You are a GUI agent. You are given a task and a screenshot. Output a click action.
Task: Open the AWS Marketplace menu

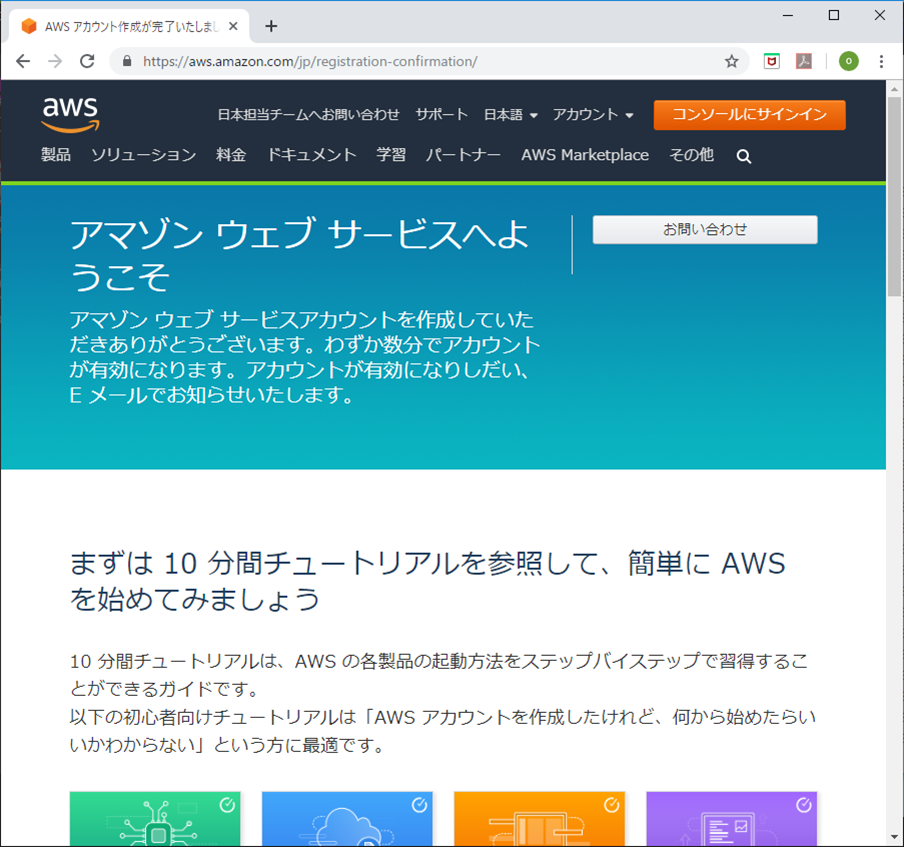pyautogui.click(x=585, y=155)
